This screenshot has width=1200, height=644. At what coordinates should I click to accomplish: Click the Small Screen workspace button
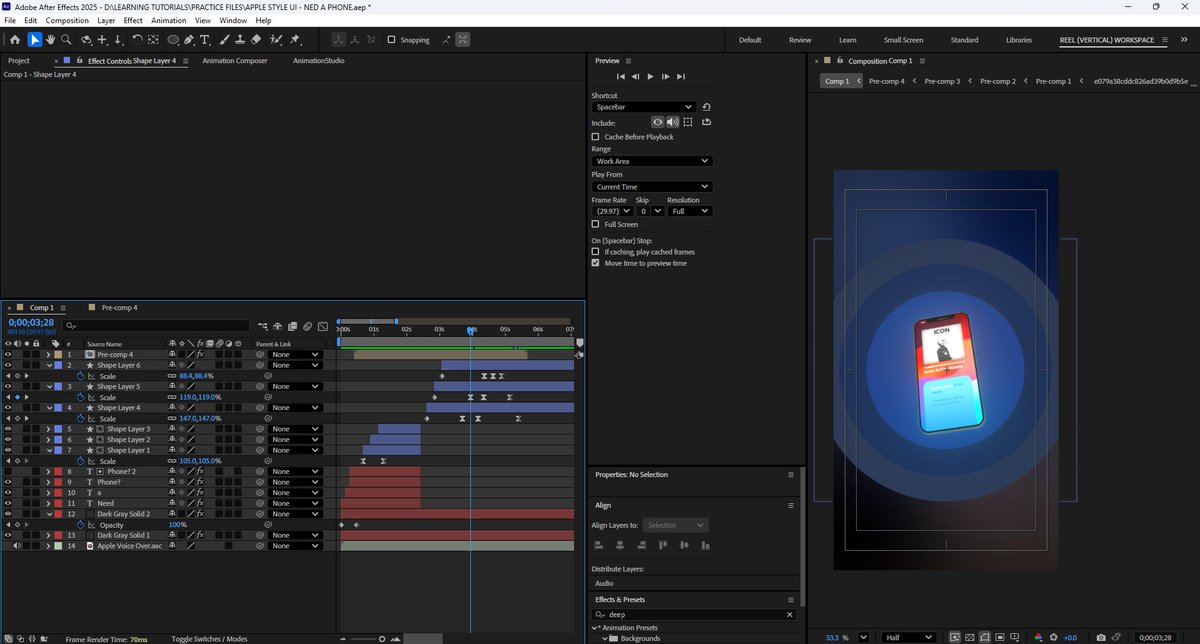pyautogui.click(x=903, y=39)
